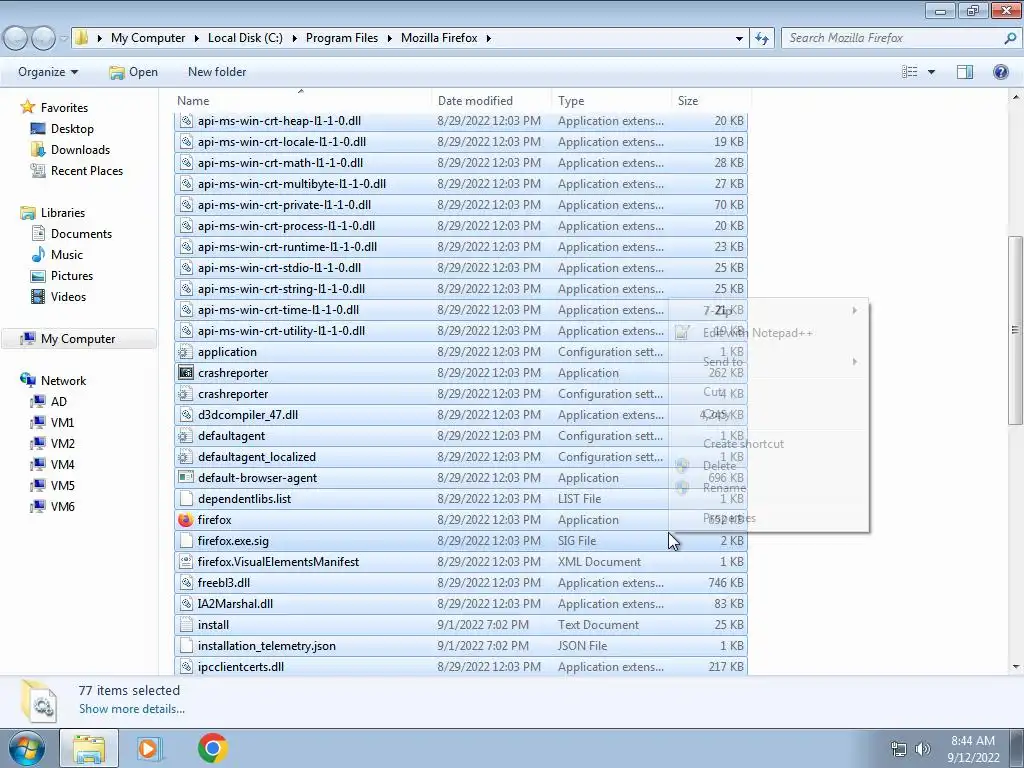This screenshot has height=768, width=1024.
Task: Click Show more details link
Action: pos(132,709)
